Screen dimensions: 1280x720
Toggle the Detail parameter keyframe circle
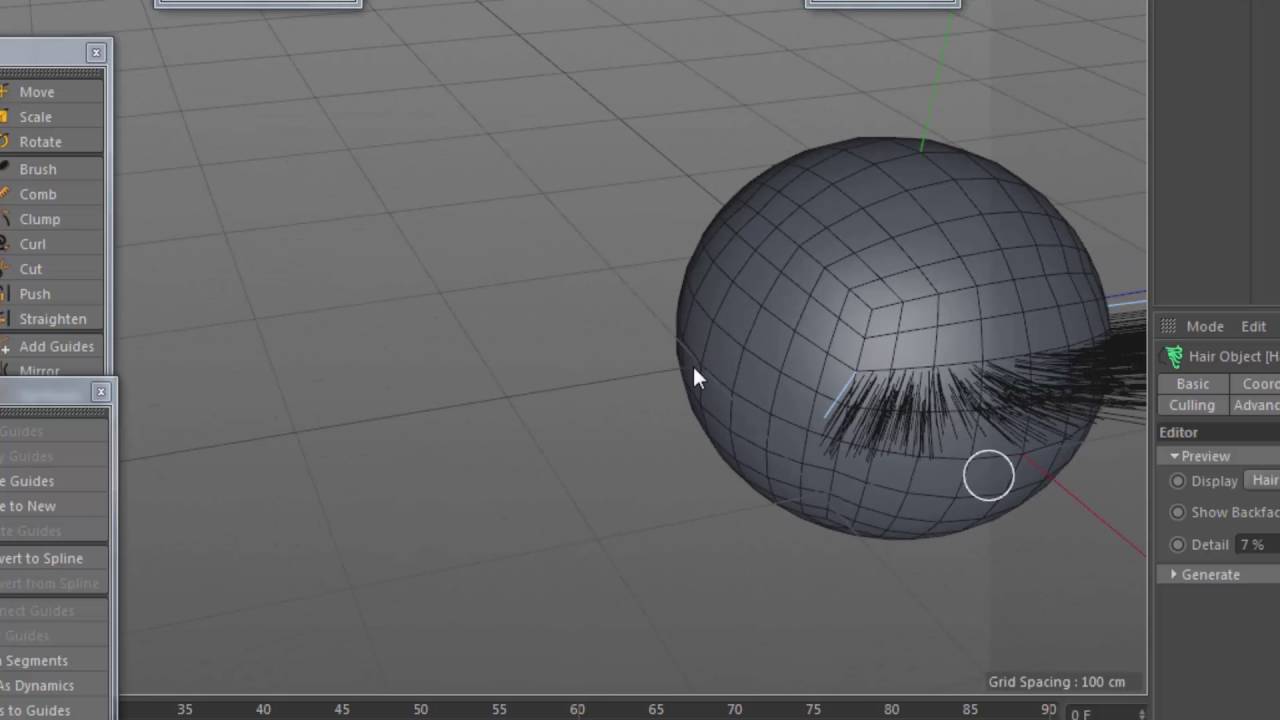pyautogui.click(x=1177, y=545)
